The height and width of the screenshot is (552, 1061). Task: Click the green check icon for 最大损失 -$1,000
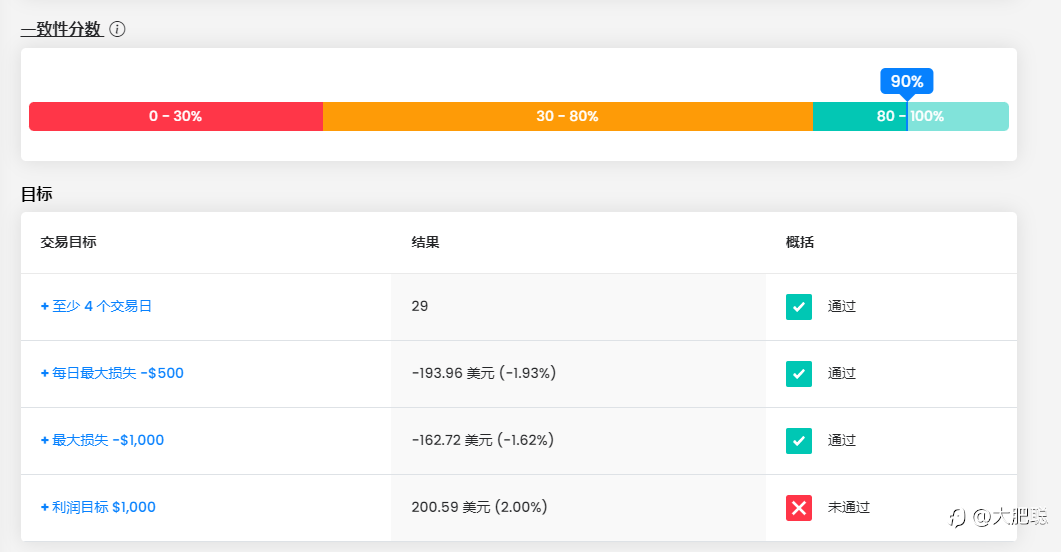pyautogui.click(x=798, y=440)
